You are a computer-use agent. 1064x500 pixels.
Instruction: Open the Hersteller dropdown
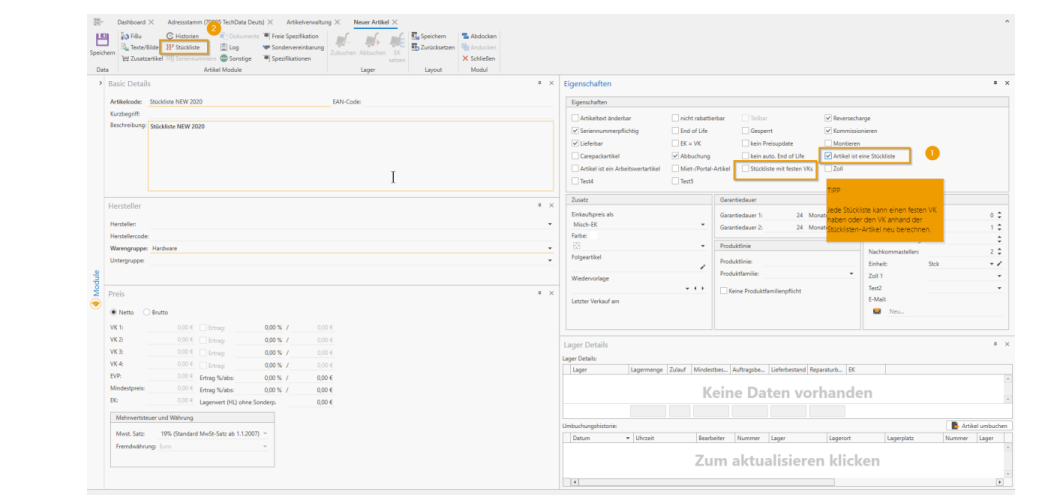[549, 223]
